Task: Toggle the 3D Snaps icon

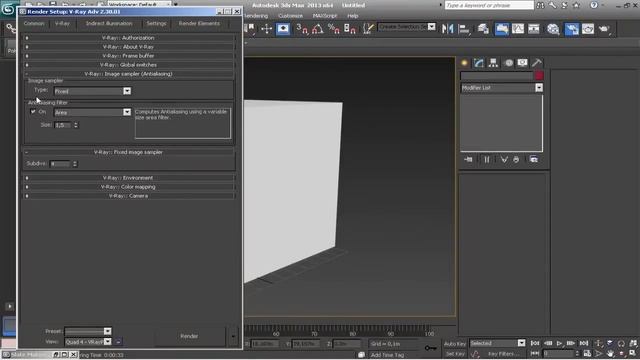Action: coord(302,29)
